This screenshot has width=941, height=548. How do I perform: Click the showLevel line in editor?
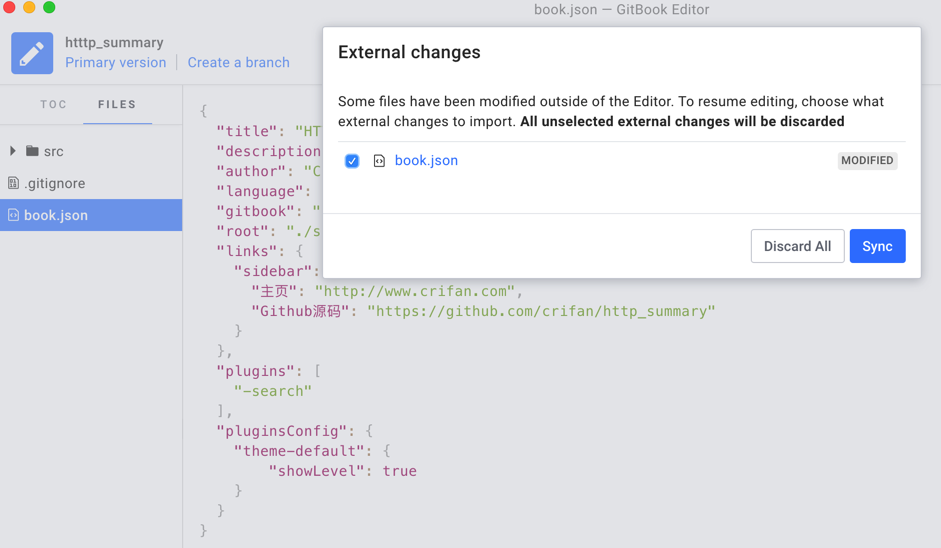click(342, 471)
